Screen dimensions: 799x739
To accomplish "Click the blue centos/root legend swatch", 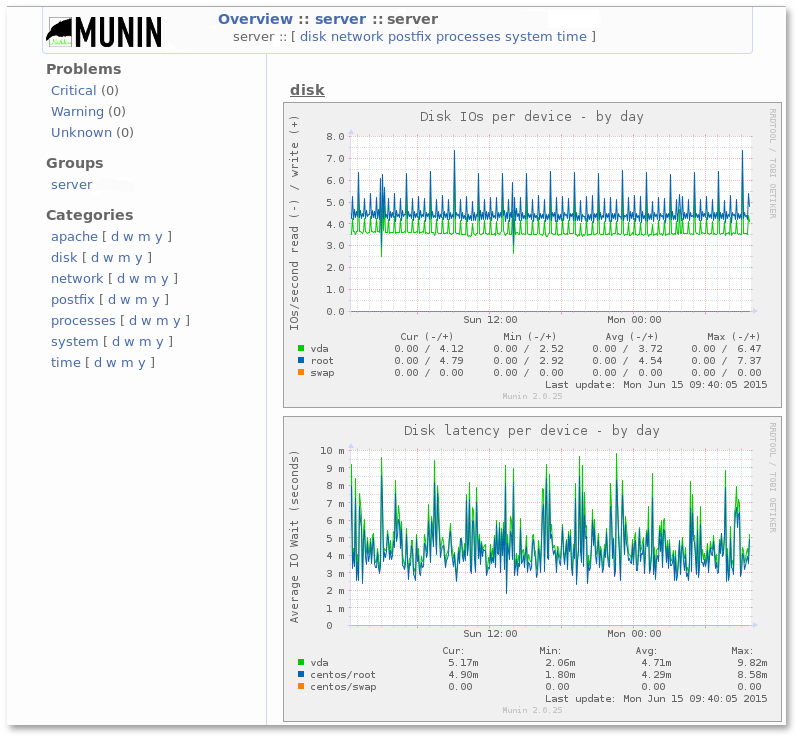I will [x=301, y=674].
